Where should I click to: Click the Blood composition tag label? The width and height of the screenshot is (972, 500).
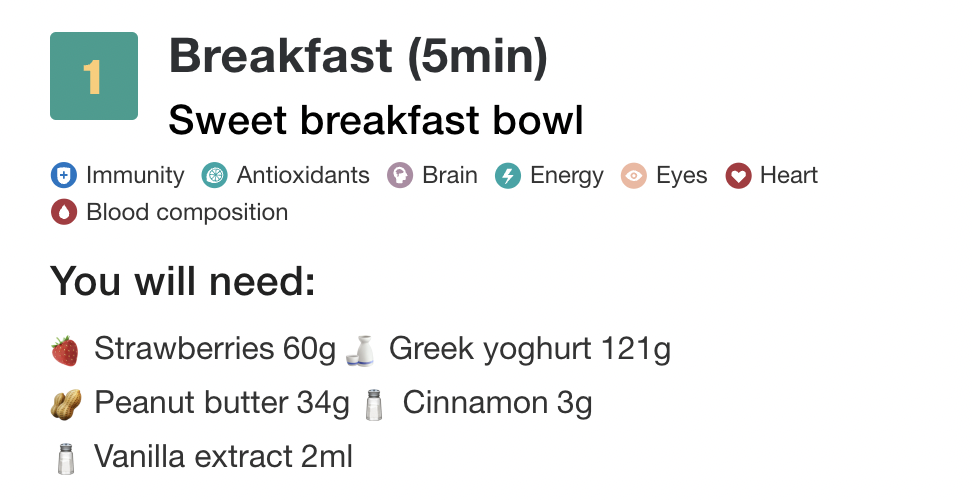(x=187, y=212)
